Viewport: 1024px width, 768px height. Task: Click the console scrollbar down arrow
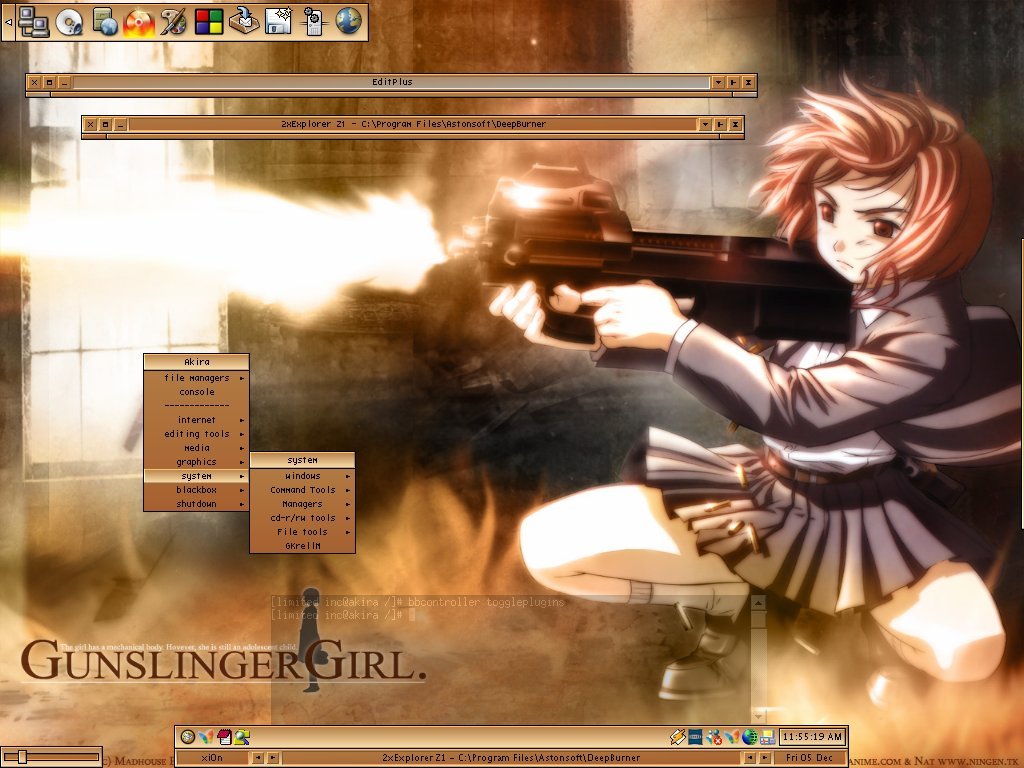coord(758,715)
